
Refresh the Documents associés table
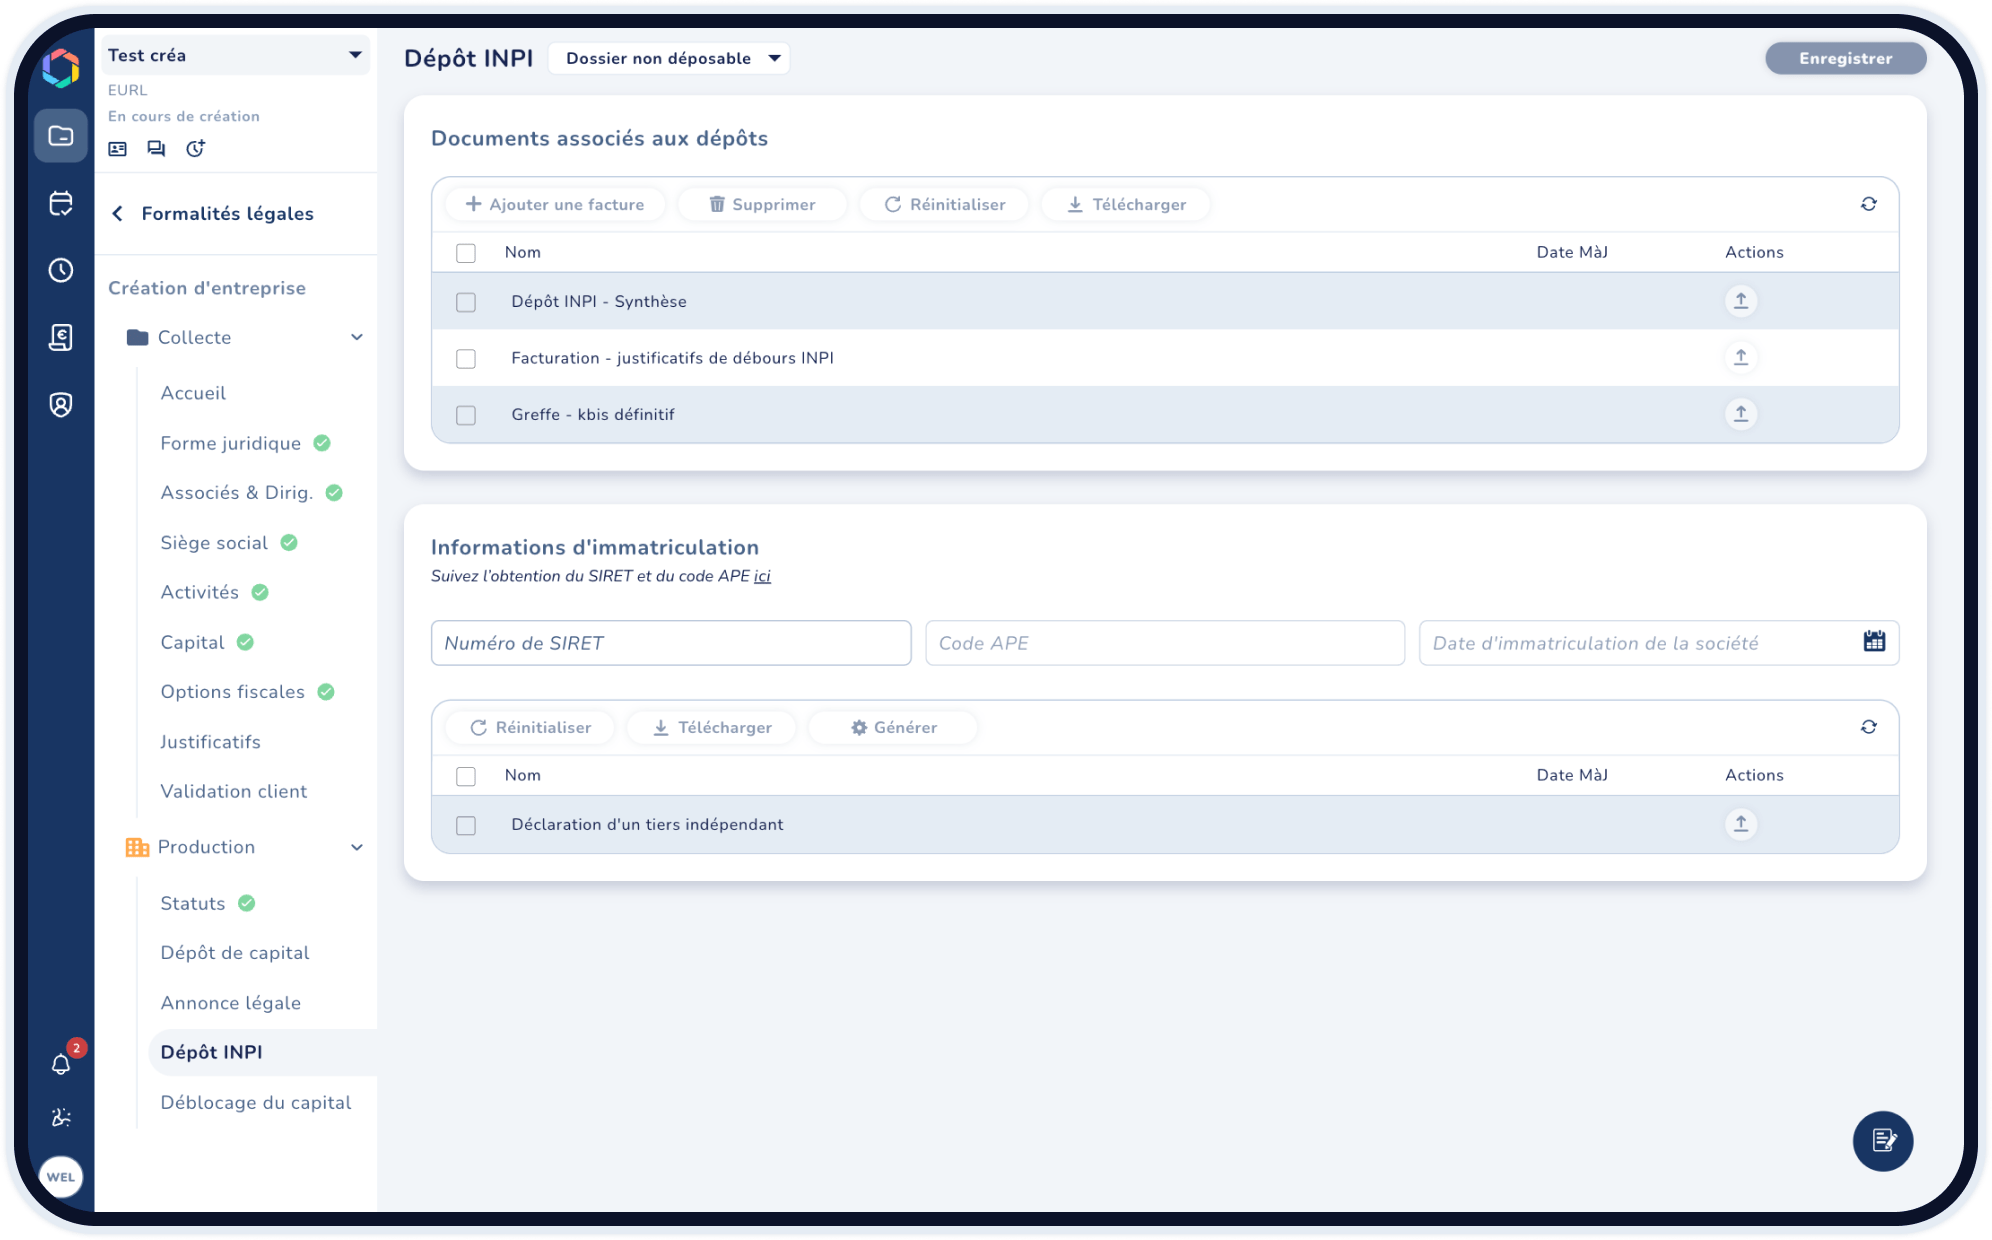coord(1868,204)
